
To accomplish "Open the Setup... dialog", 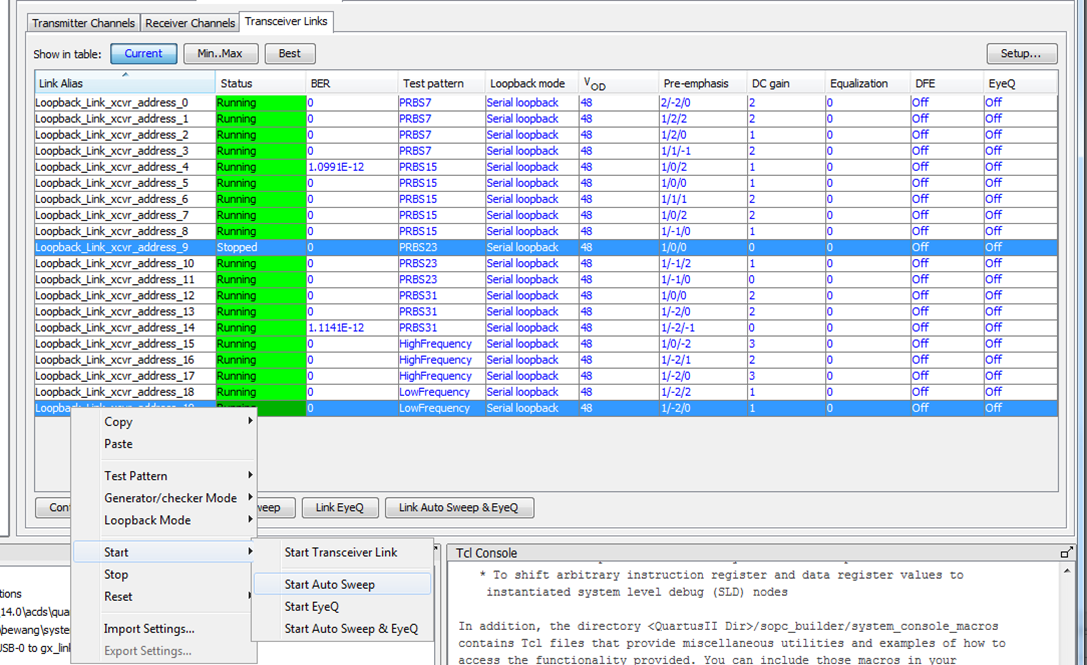I will [1021, 54].
